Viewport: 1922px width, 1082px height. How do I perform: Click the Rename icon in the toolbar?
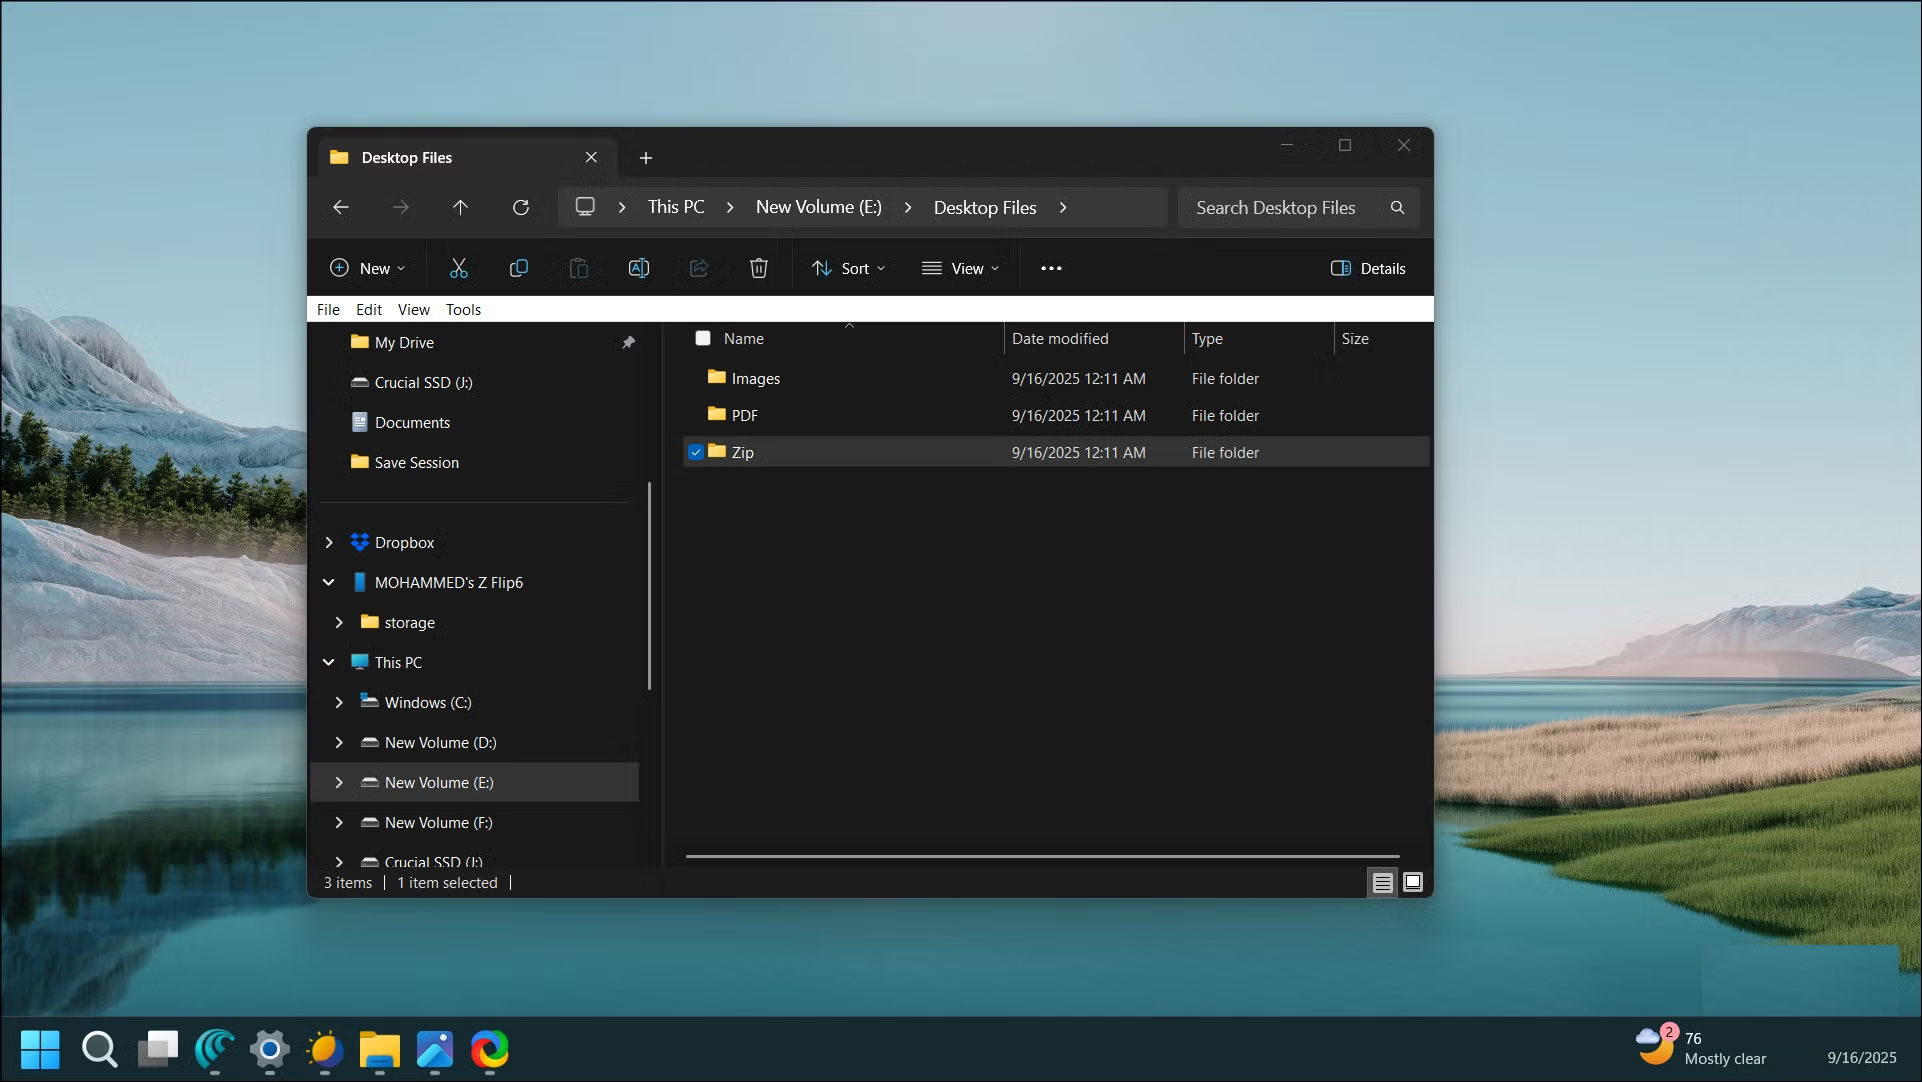(x=639, y=267)
